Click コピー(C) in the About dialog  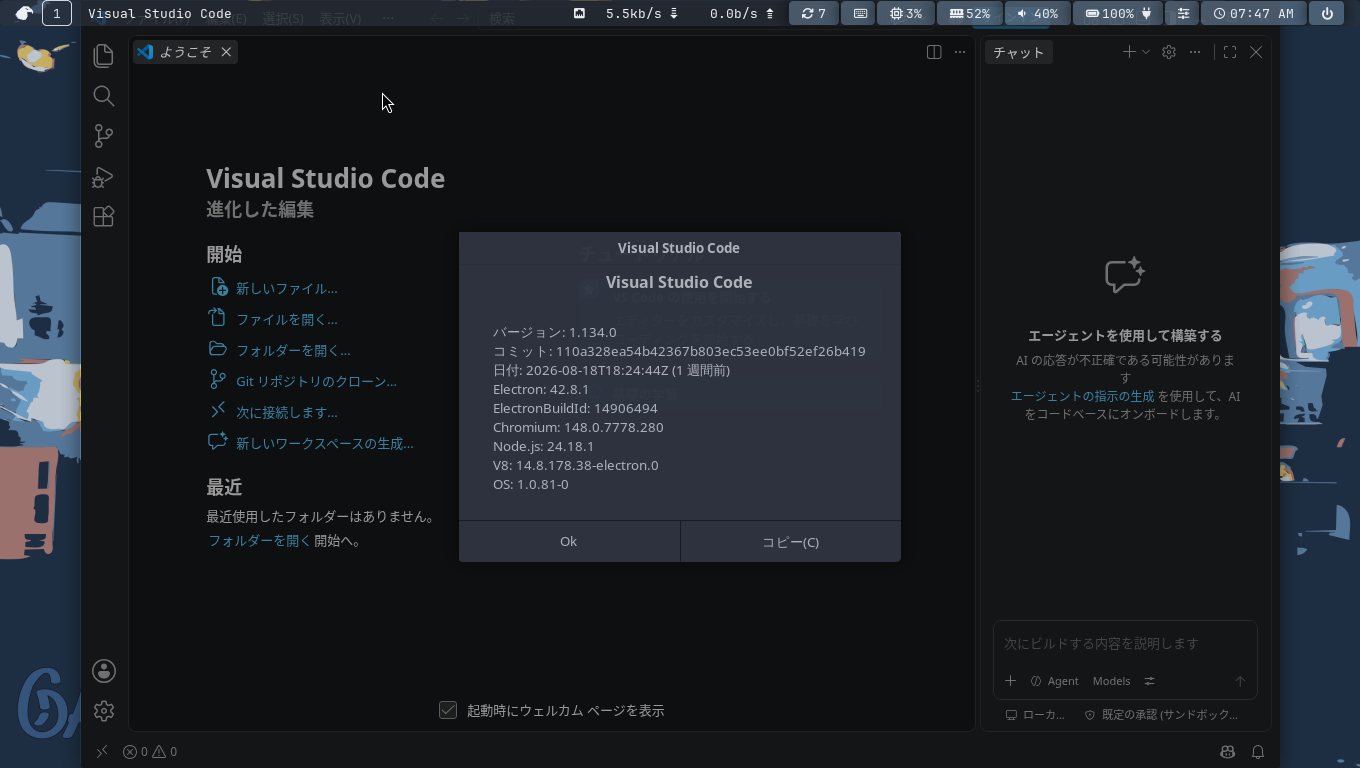tap(790, 541)
